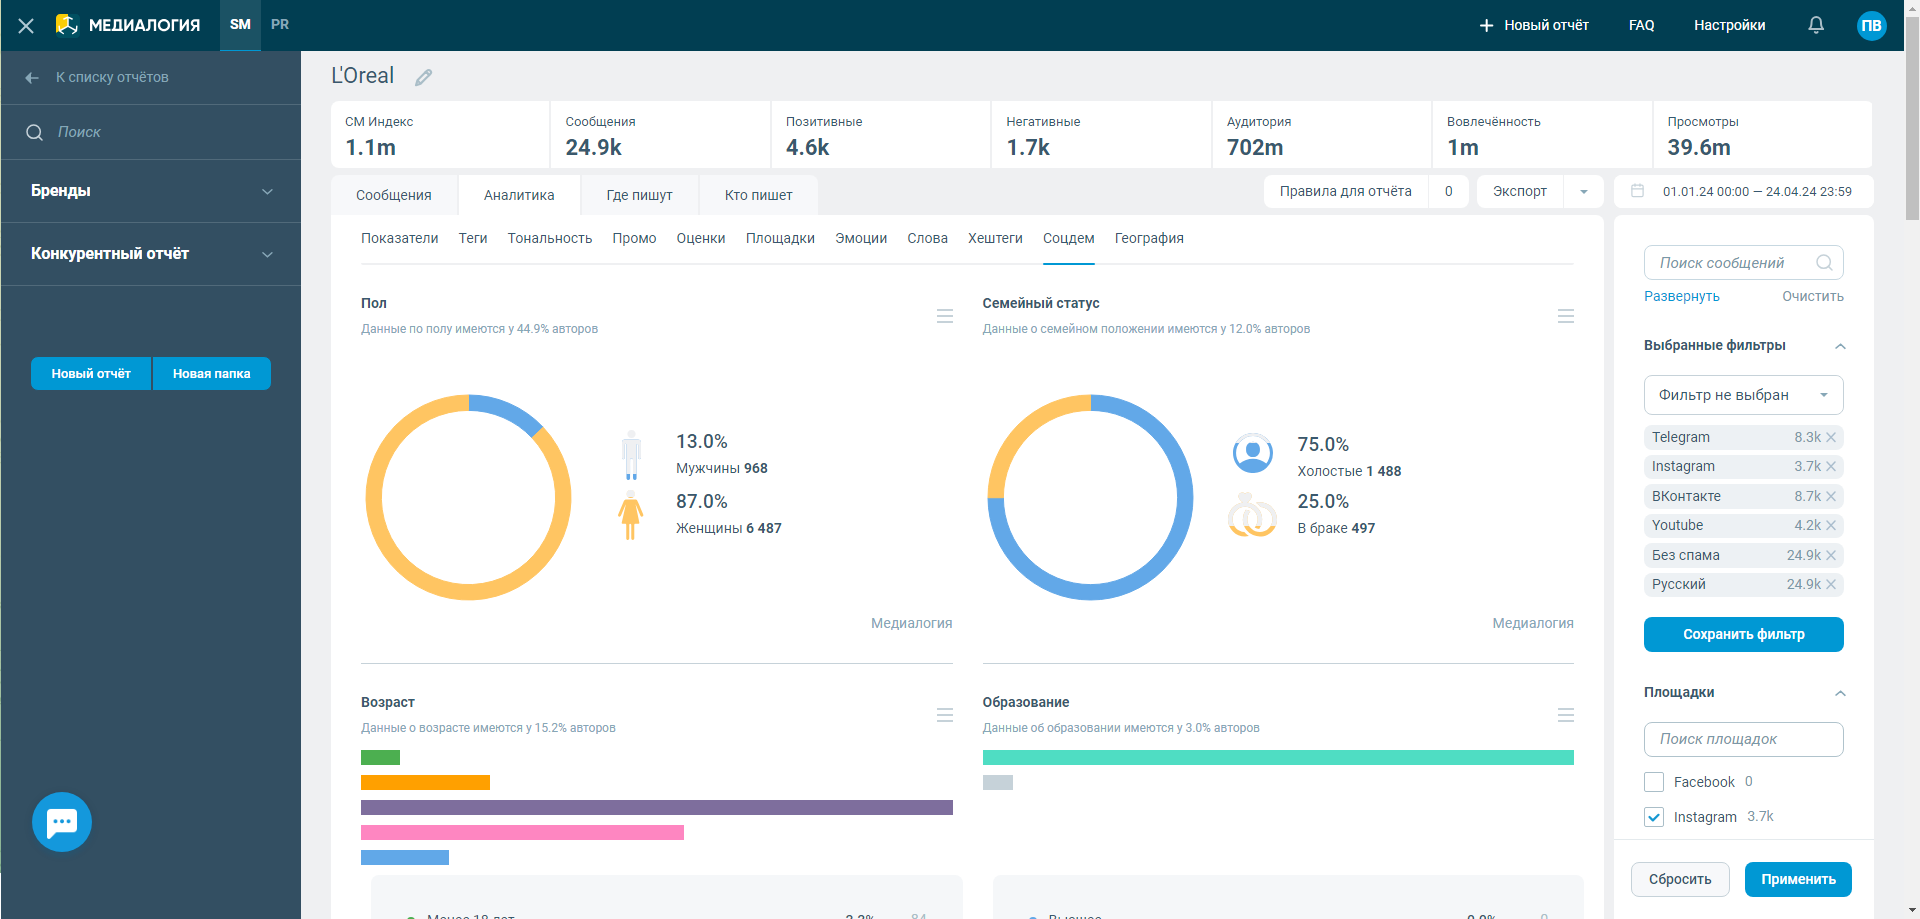Click the pencil icon to rename L'Oreal report
Image resolution: width=1920 pixels, height=919 pixels.
coord(424,78)
